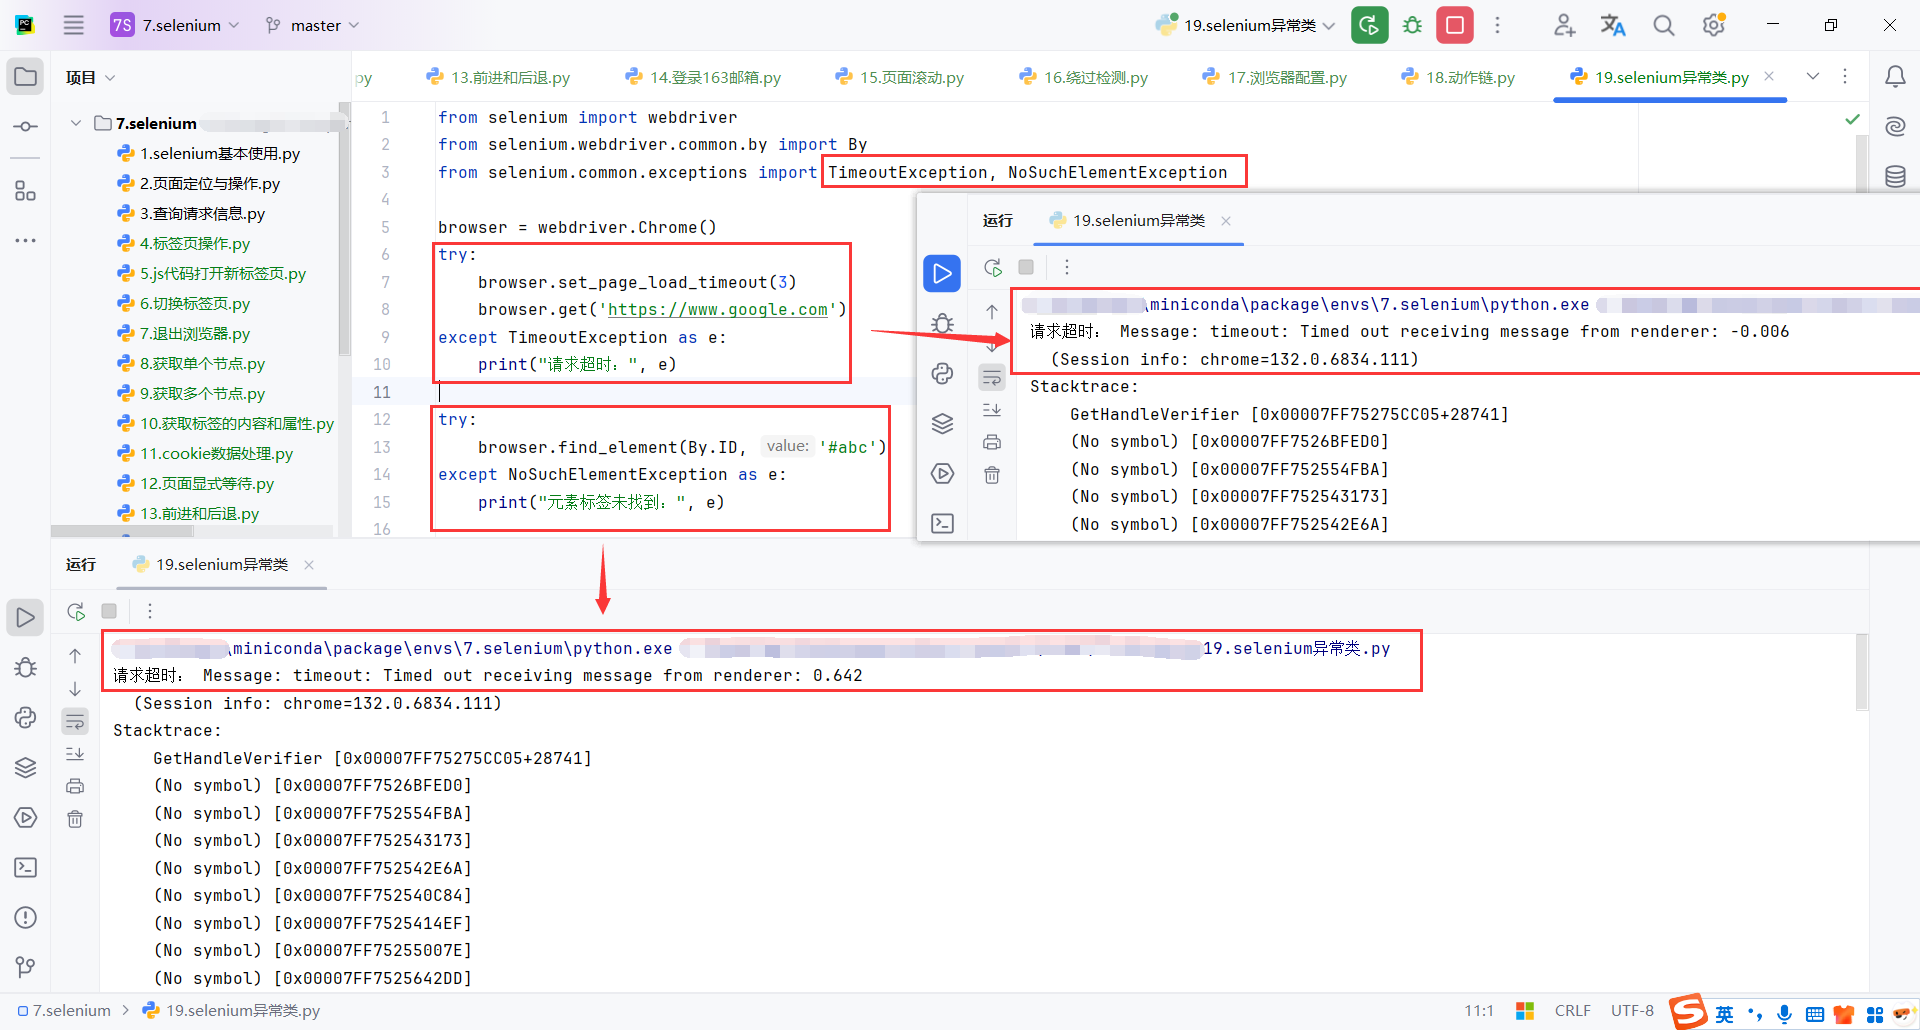Switch to 14.登录163邮箱.py editor tab
Screen dimensions: 1920x1030
(x=703, y=77)
